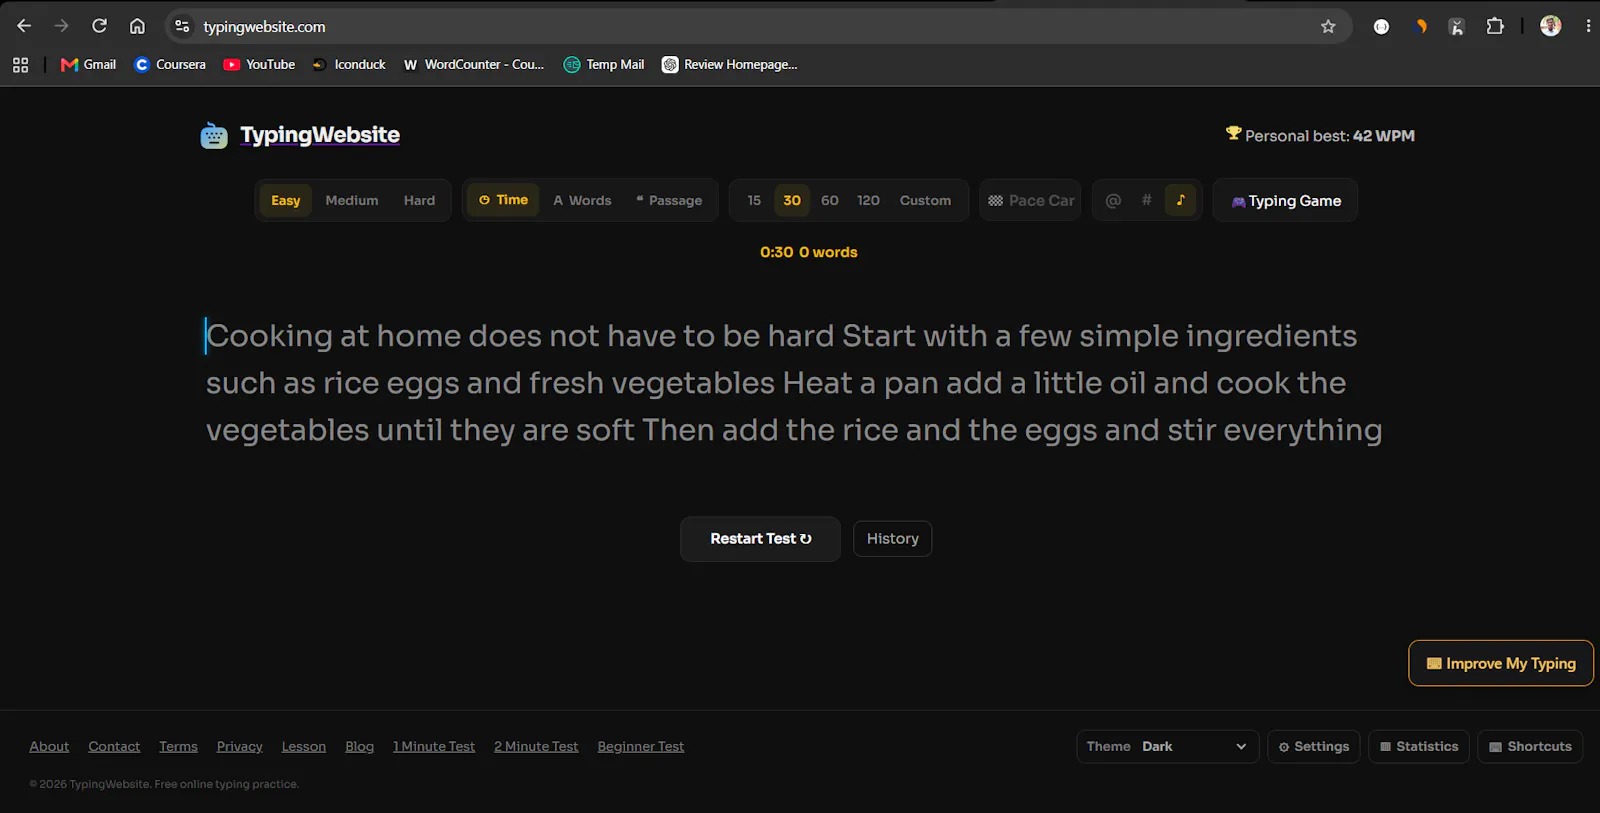Open the Terms link
This screenshot has width=1600, height=813.
coord(178,747)
